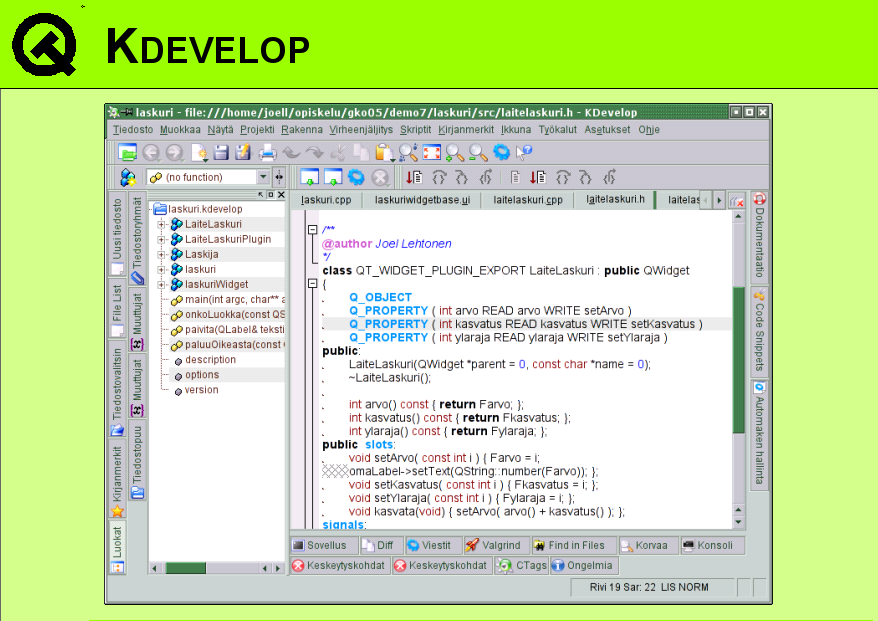Image resolution: width=878 pixels, height=621 pixels.
Task: Switch to the laitelaskuri.cpp tab
Action: pos(528,200)
